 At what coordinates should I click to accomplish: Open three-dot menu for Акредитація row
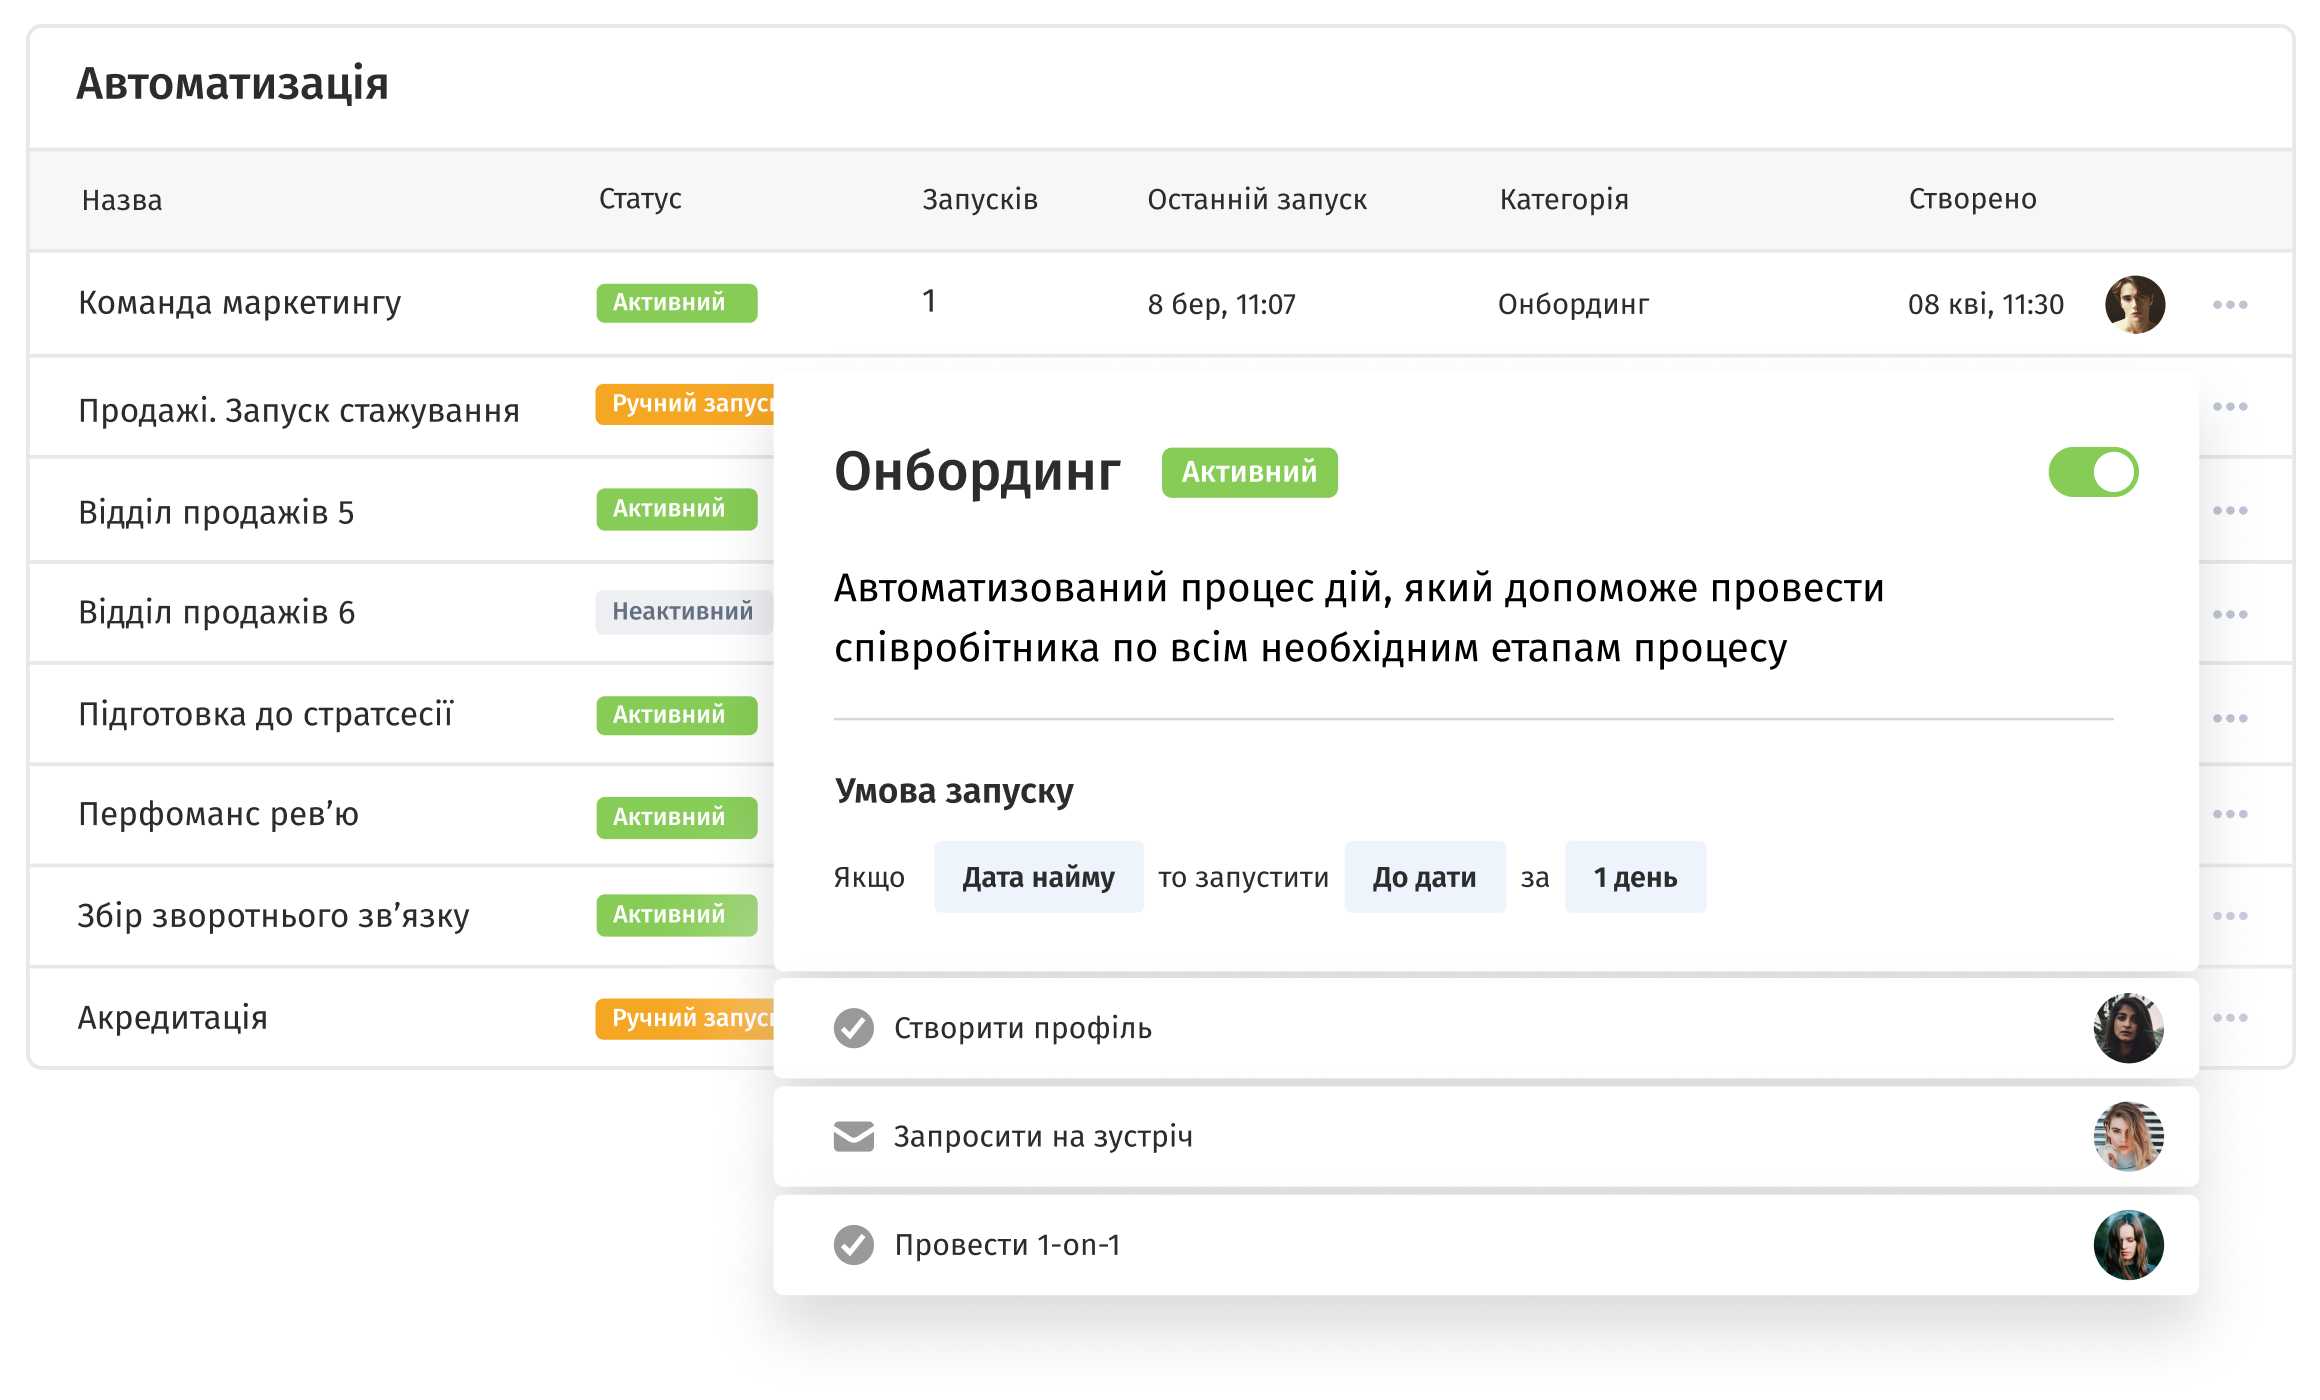[2229, 1017]
